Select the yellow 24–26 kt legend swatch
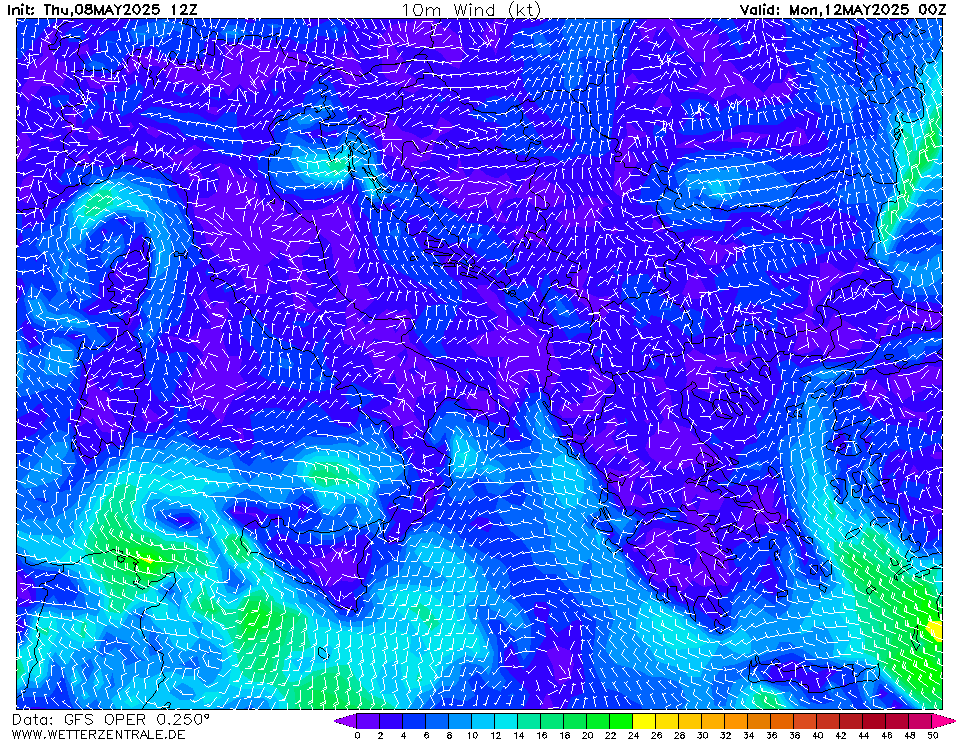This screenshot has width=959, height=741. (643, 721)
